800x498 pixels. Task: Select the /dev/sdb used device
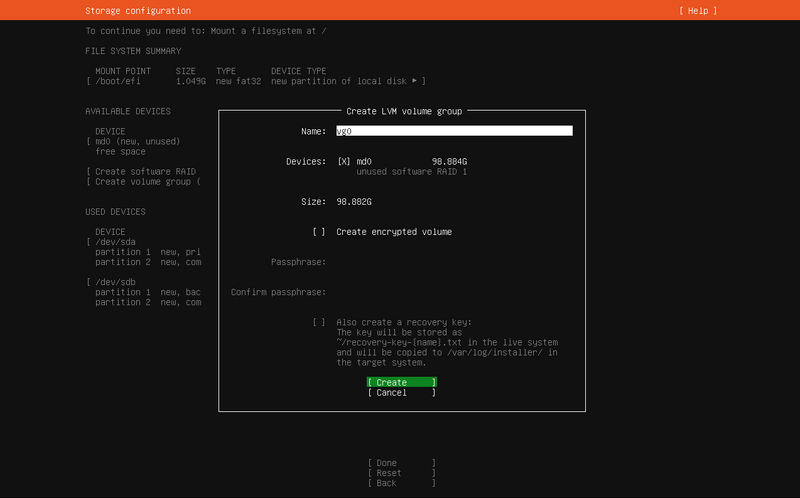pyautogui.click(x=115, y=282)
